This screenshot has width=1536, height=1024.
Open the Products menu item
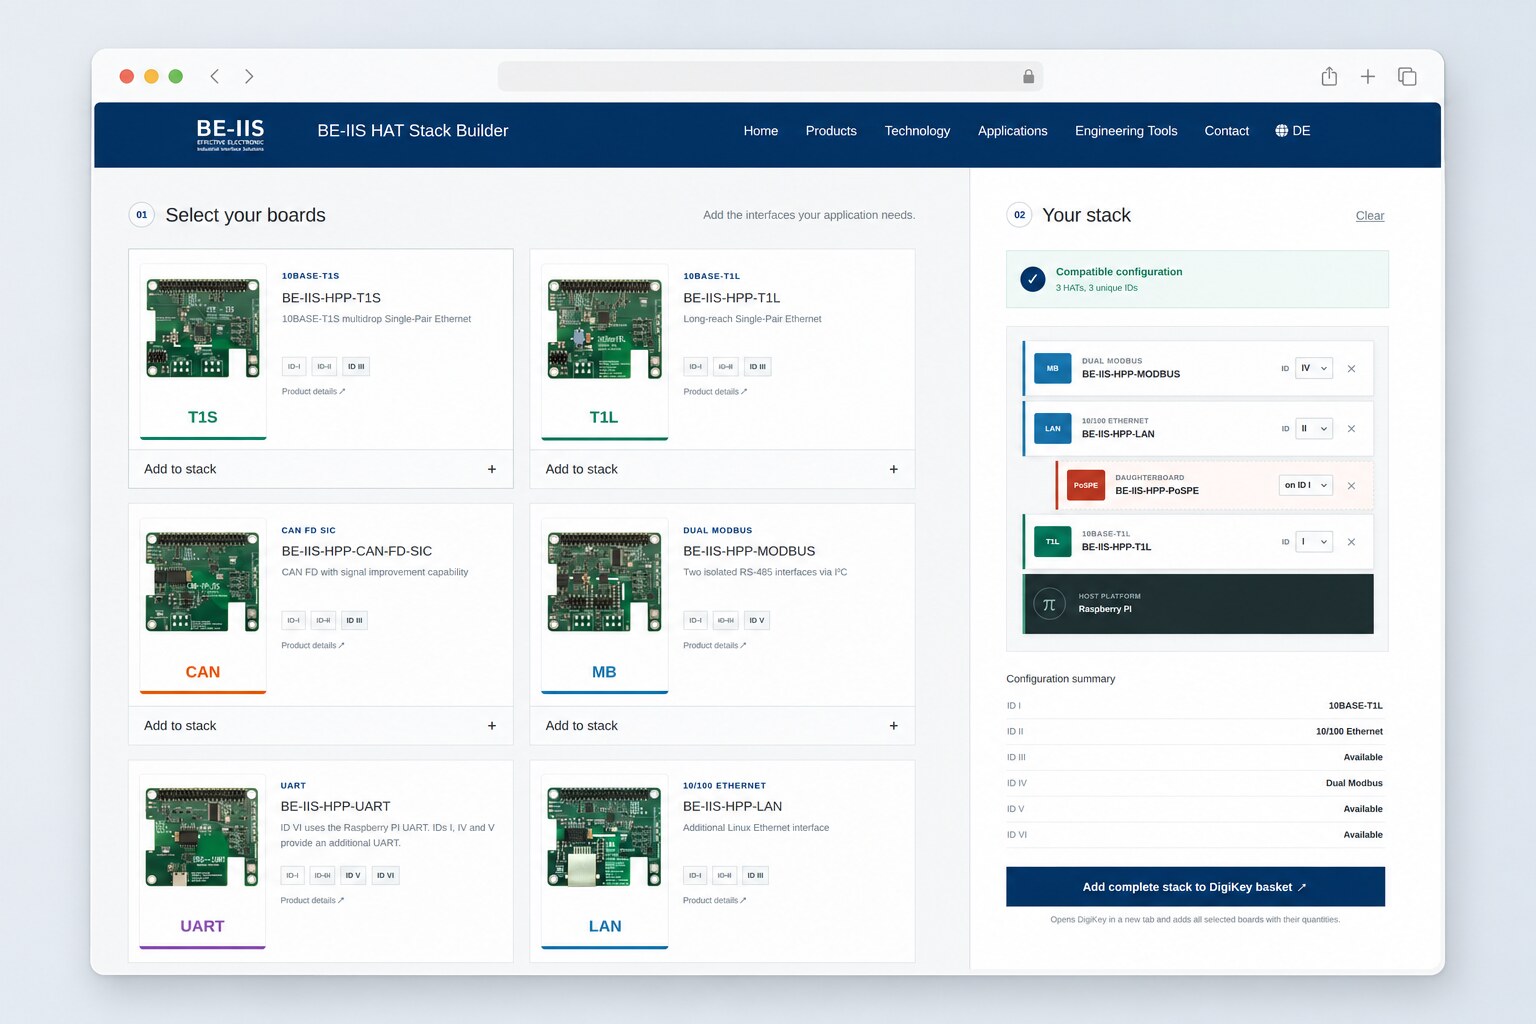coord(831,131)
